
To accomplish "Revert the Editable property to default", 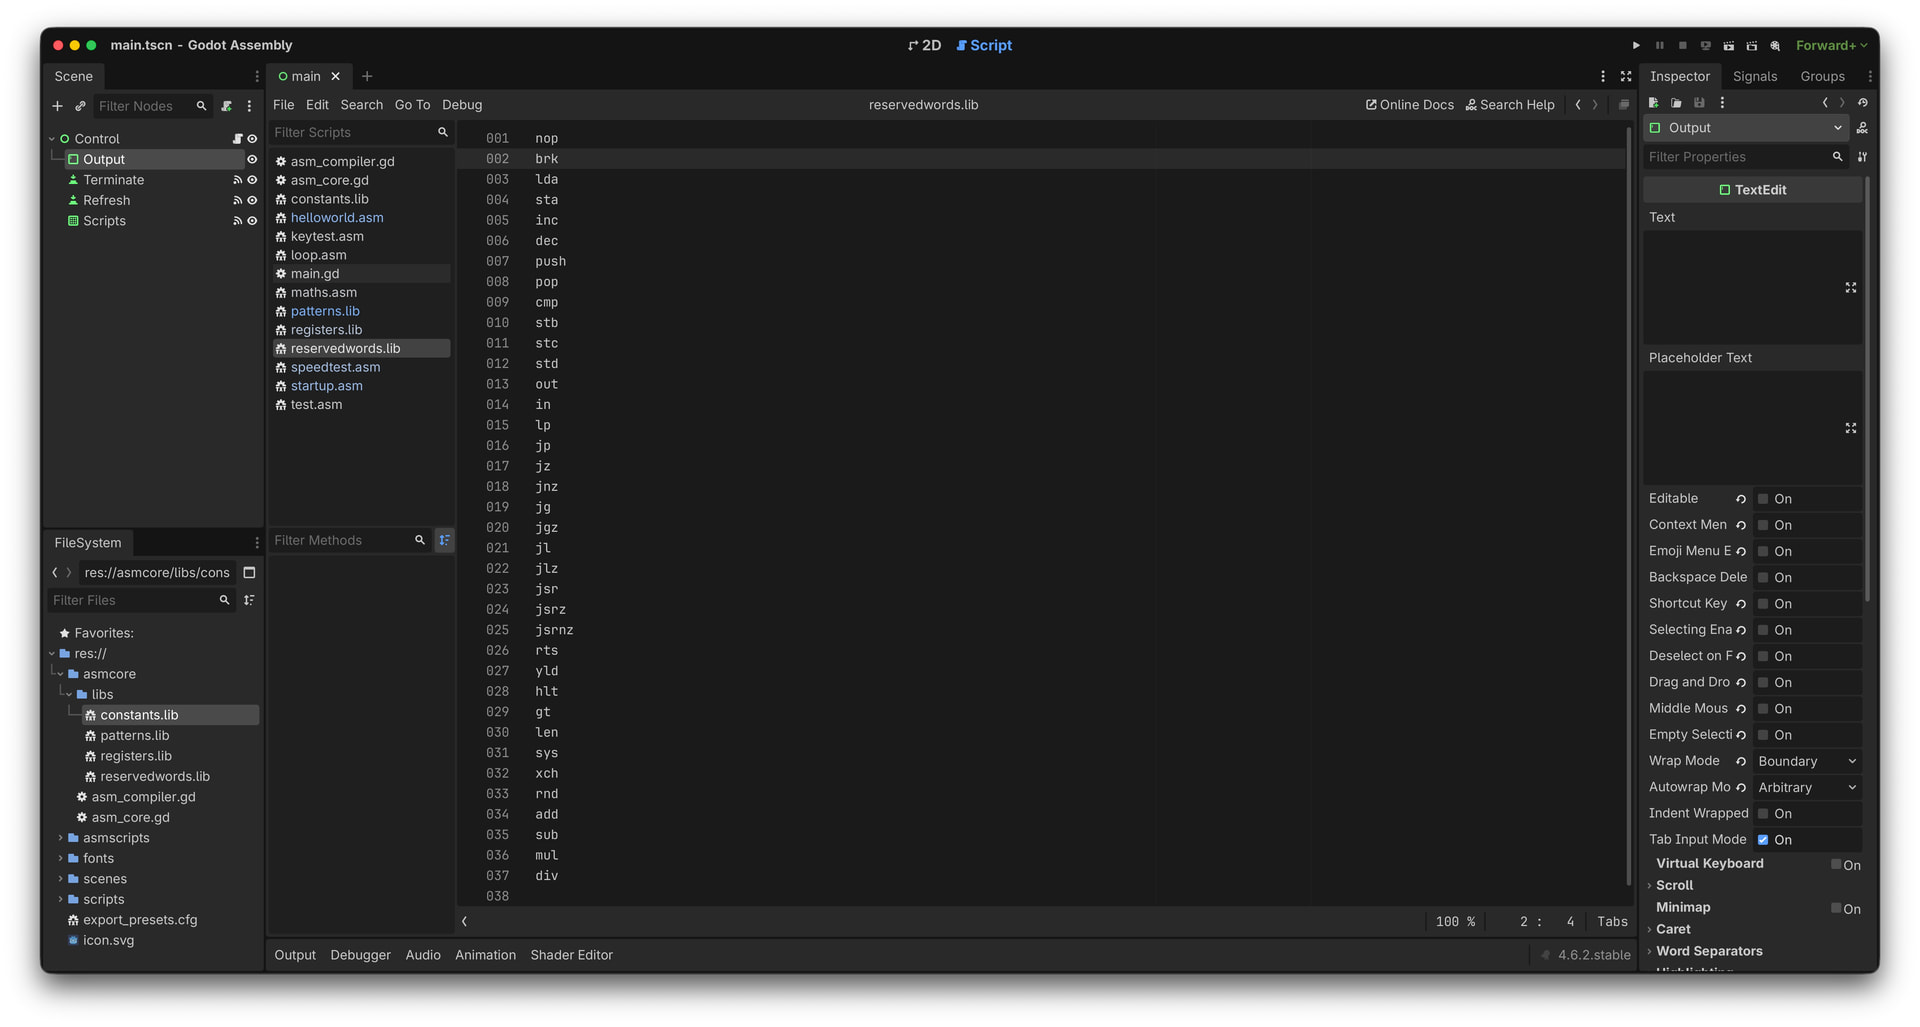I will tap(1741, 499).
